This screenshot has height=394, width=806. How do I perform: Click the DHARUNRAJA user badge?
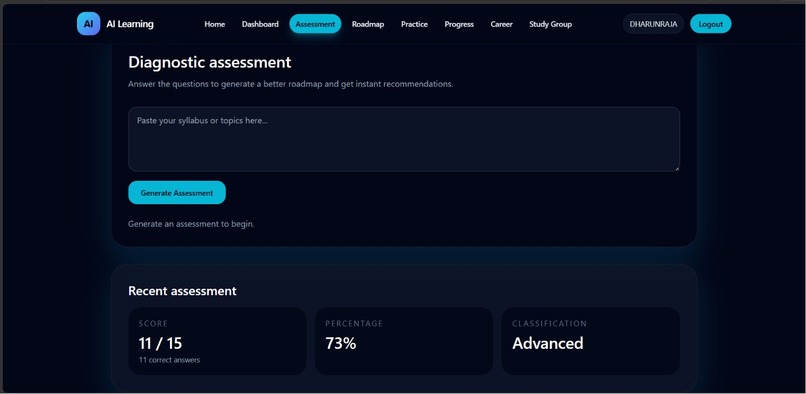(x=653, y=24)
